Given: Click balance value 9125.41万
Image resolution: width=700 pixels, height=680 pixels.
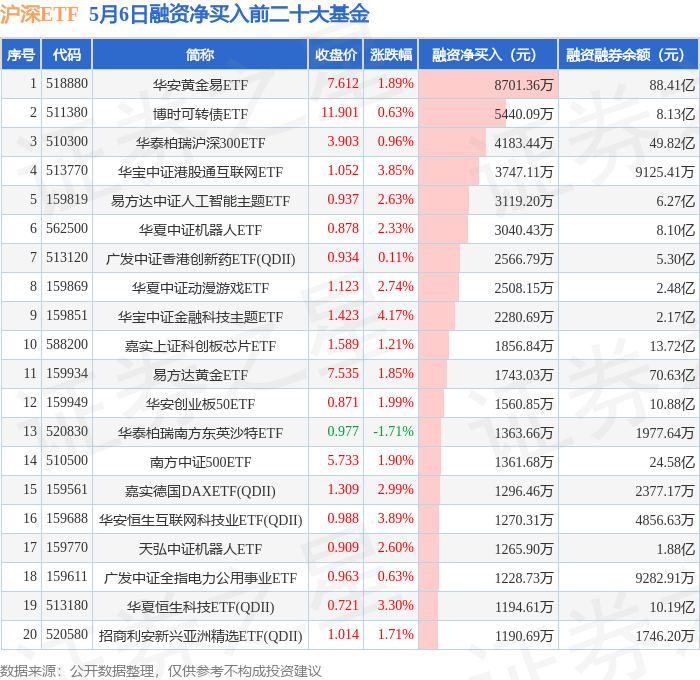Looking at the screenshot, I should tap(665, 172).
